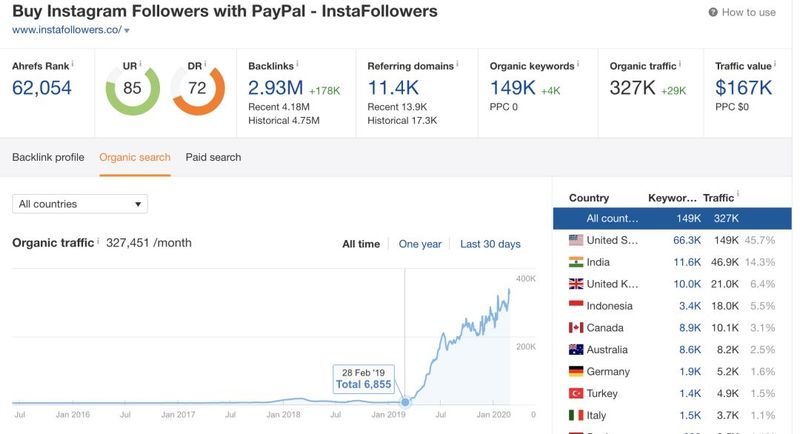Click the India flag icon
The height and width of the screenshot is (434, 800).
576,262
